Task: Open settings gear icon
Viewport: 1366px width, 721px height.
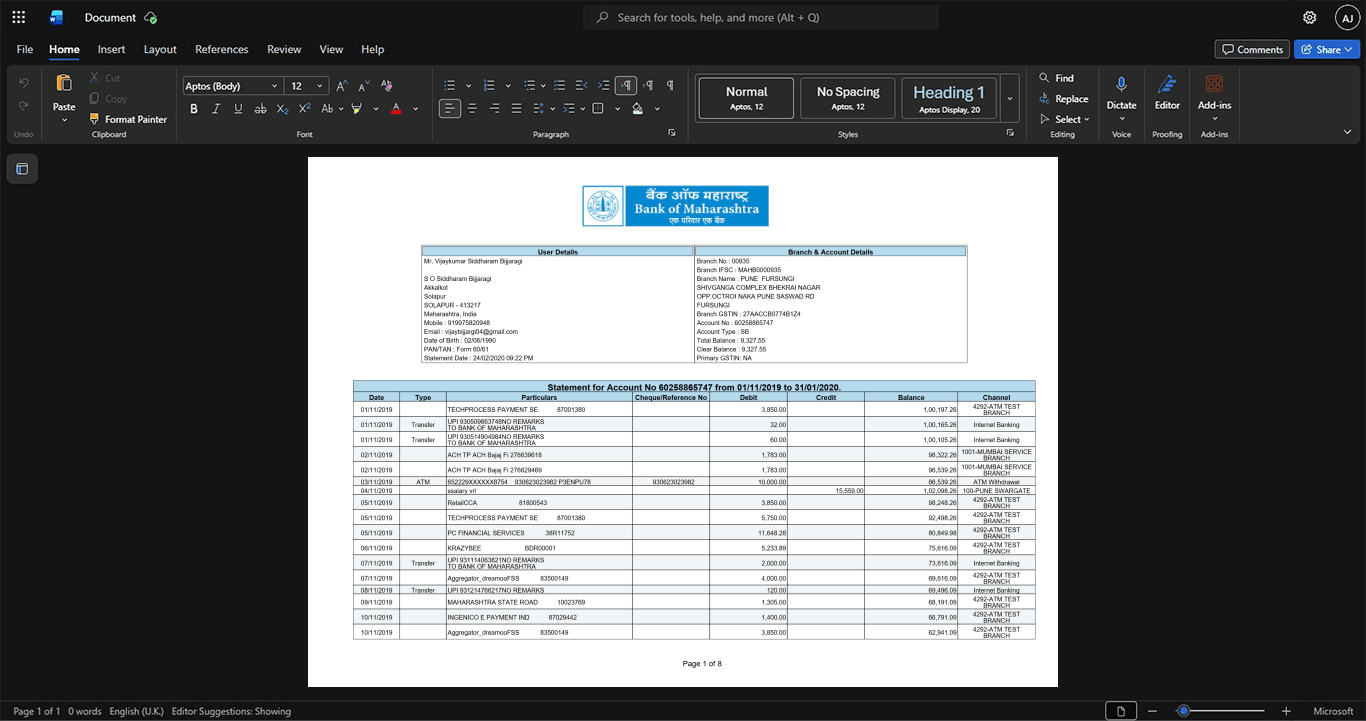Action: coord(1310,17)
